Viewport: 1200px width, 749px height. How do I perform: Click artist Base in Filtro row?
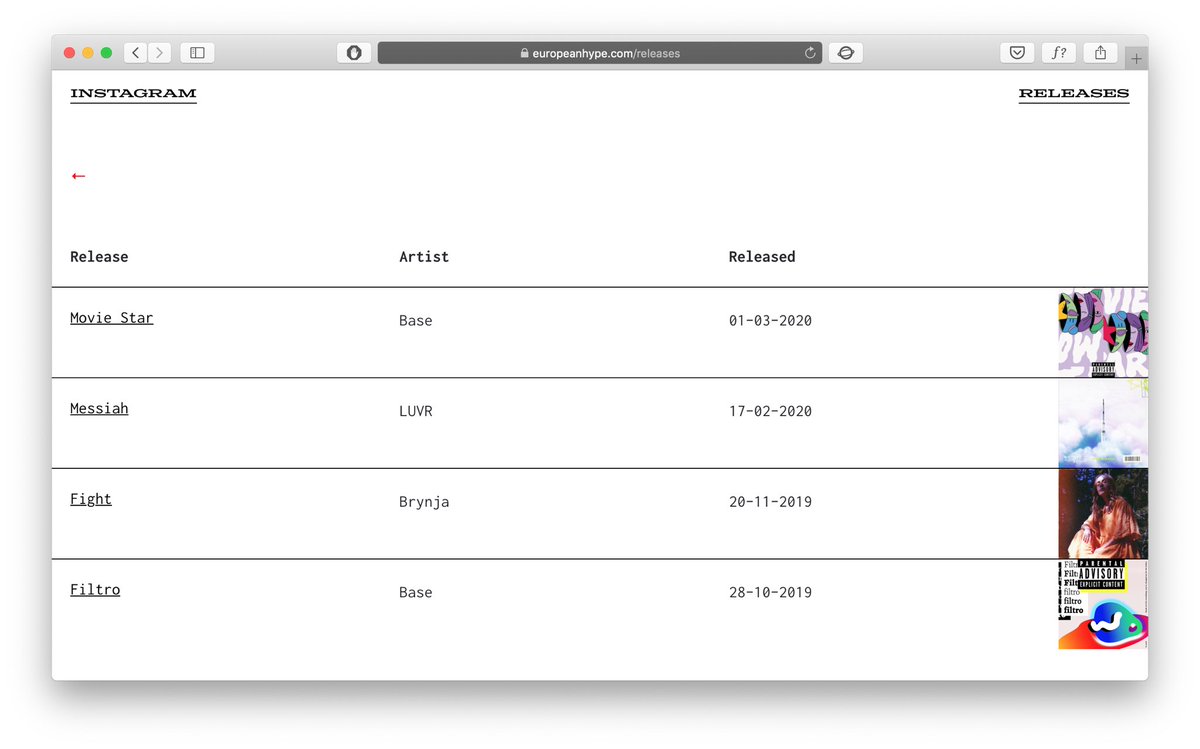point(416,592)
